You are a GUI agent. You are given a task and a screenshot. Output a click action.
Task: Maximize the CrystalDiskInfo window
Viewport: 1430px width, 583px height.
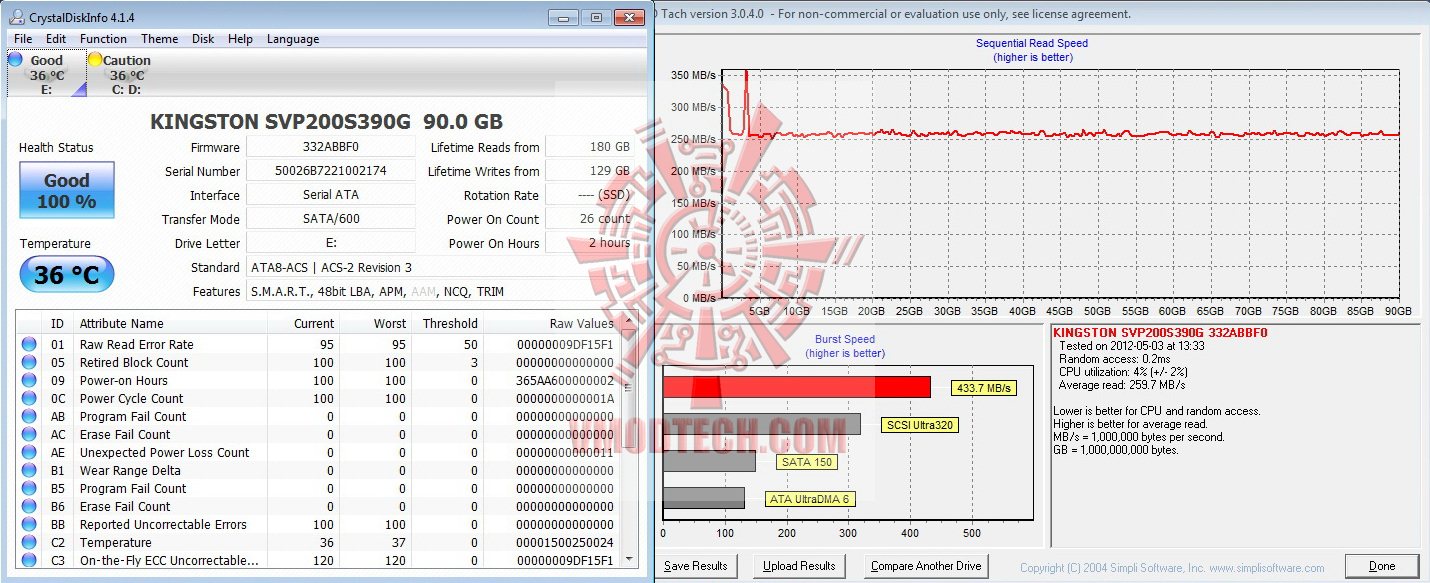(x=596, y=17)
